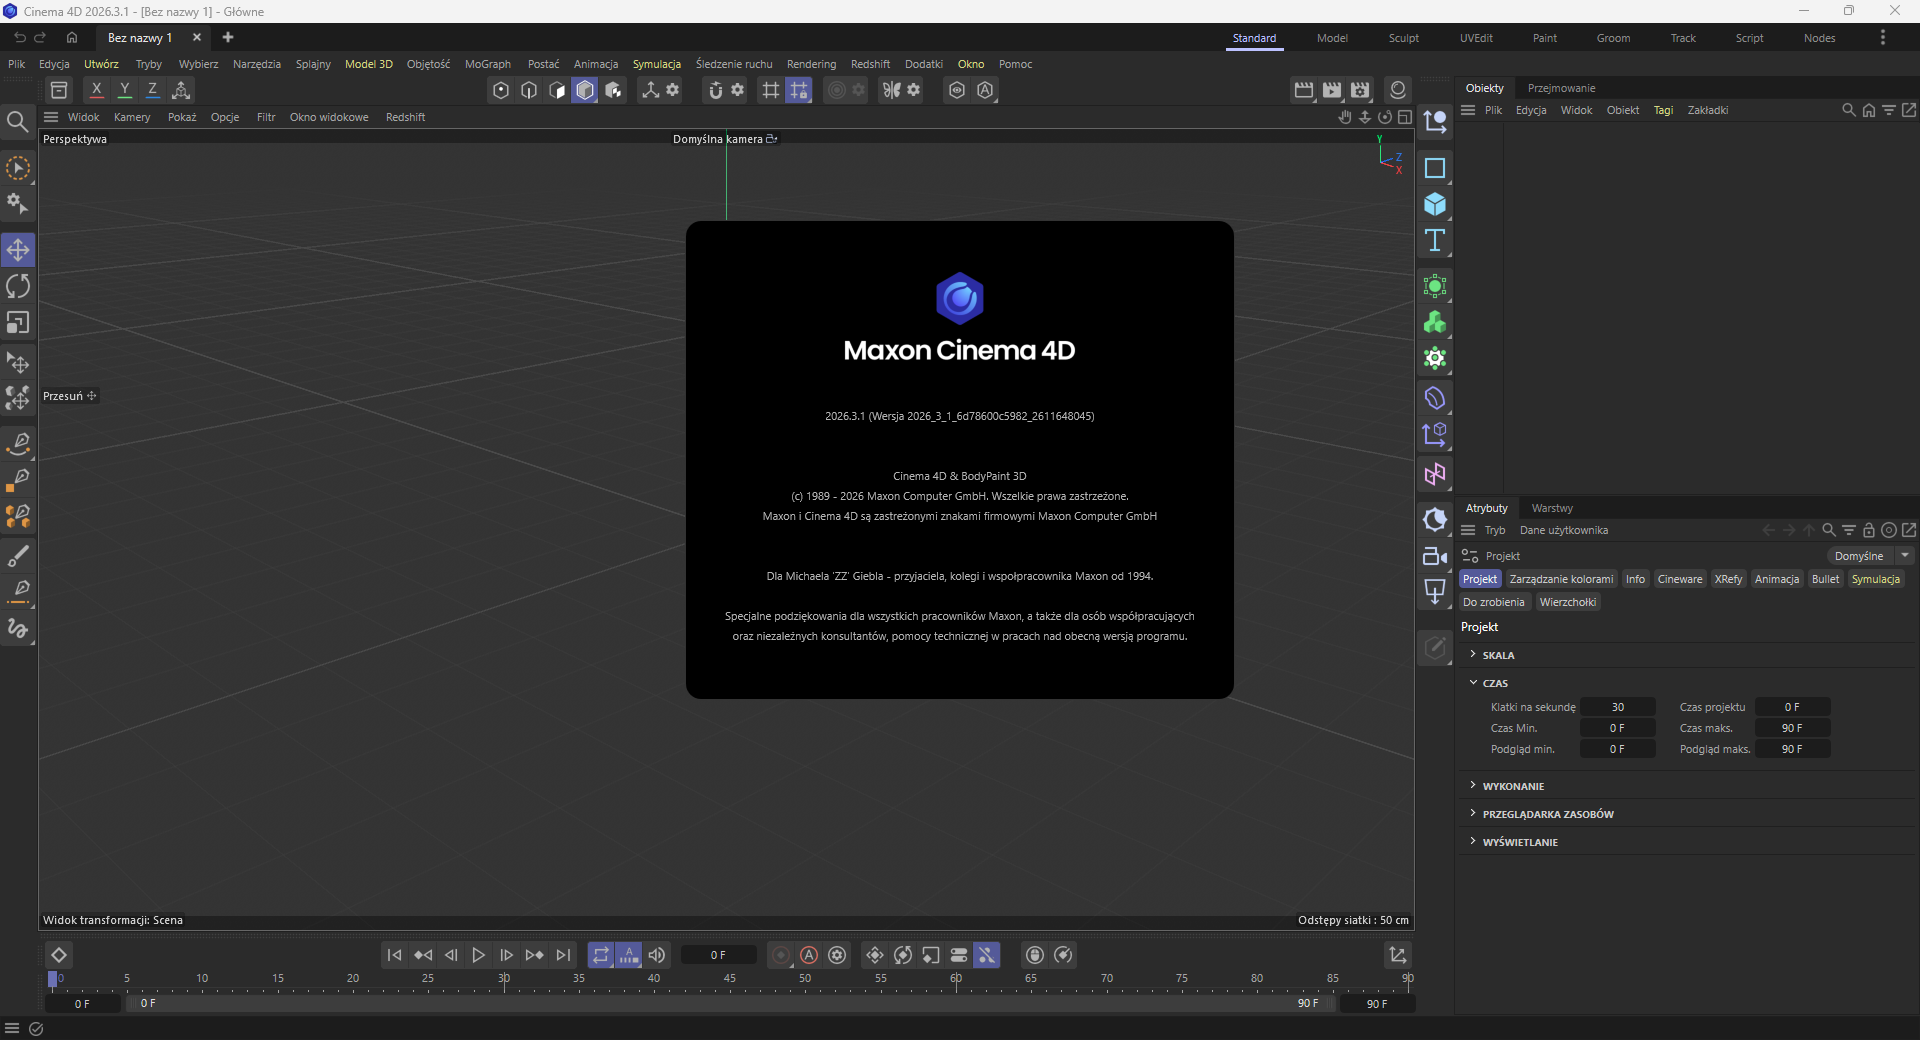
Task: Switch to the Warstwy tab
Action: 1552,508
